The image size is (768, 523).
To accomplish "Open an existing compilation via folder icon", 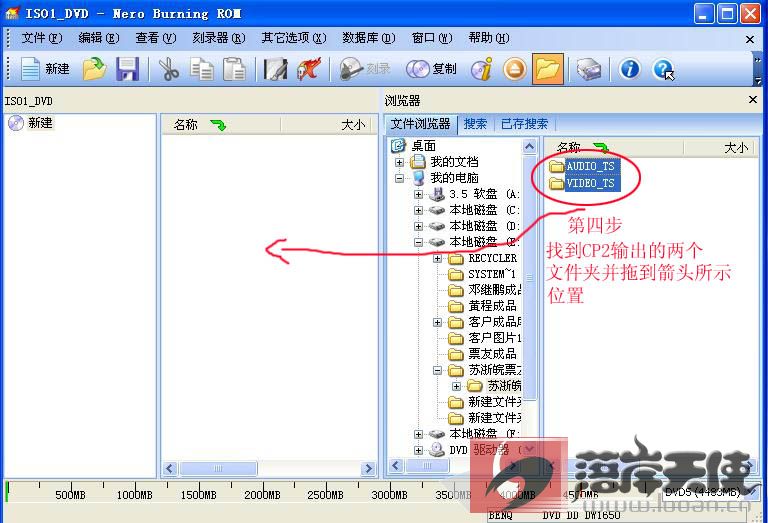I will (x=95, y=69).
